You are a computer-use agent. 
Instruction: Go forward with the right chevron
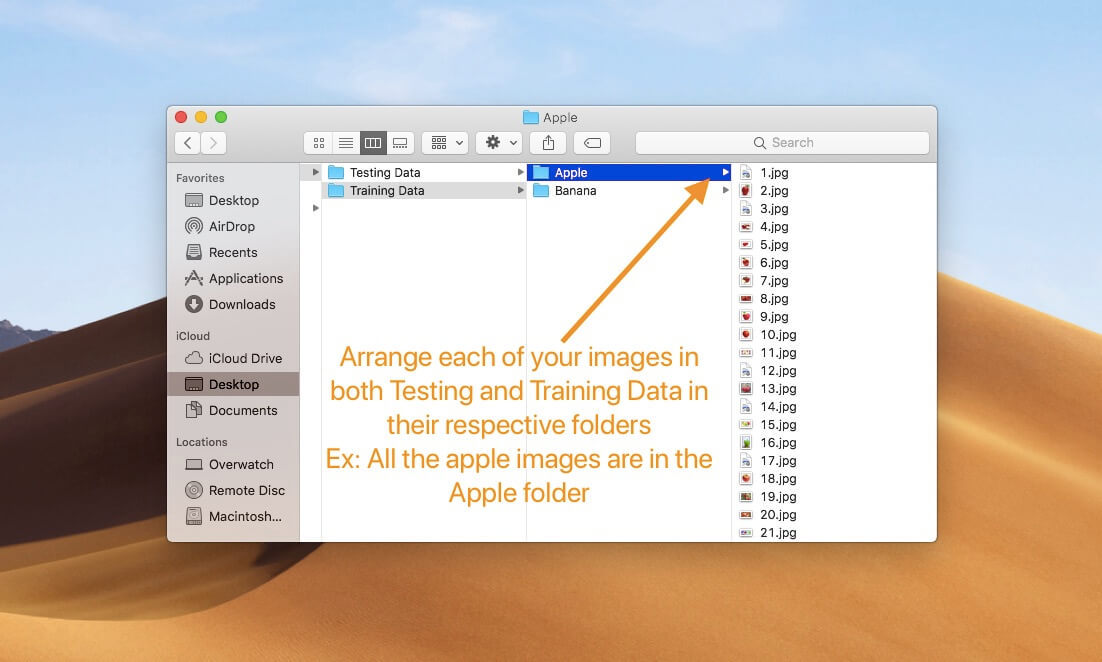point(214,143)
